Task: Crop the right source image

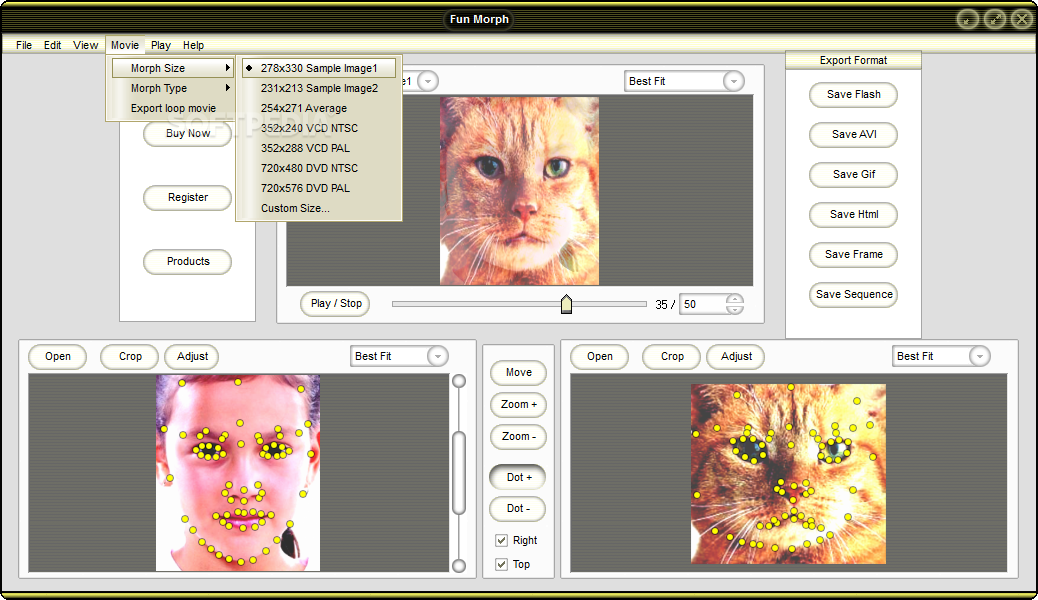Action: click(672, 356)
